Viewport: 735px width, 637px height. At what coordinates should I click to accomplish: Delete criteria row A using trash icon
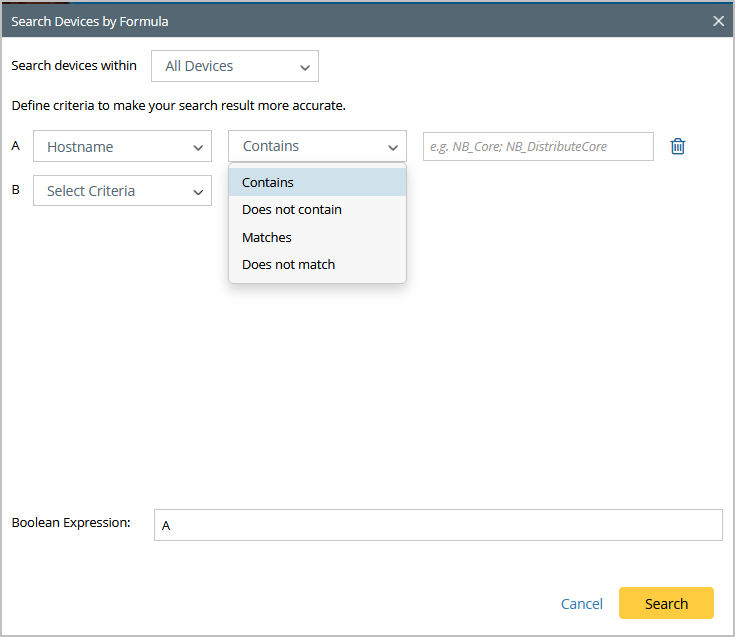[677, 146]
